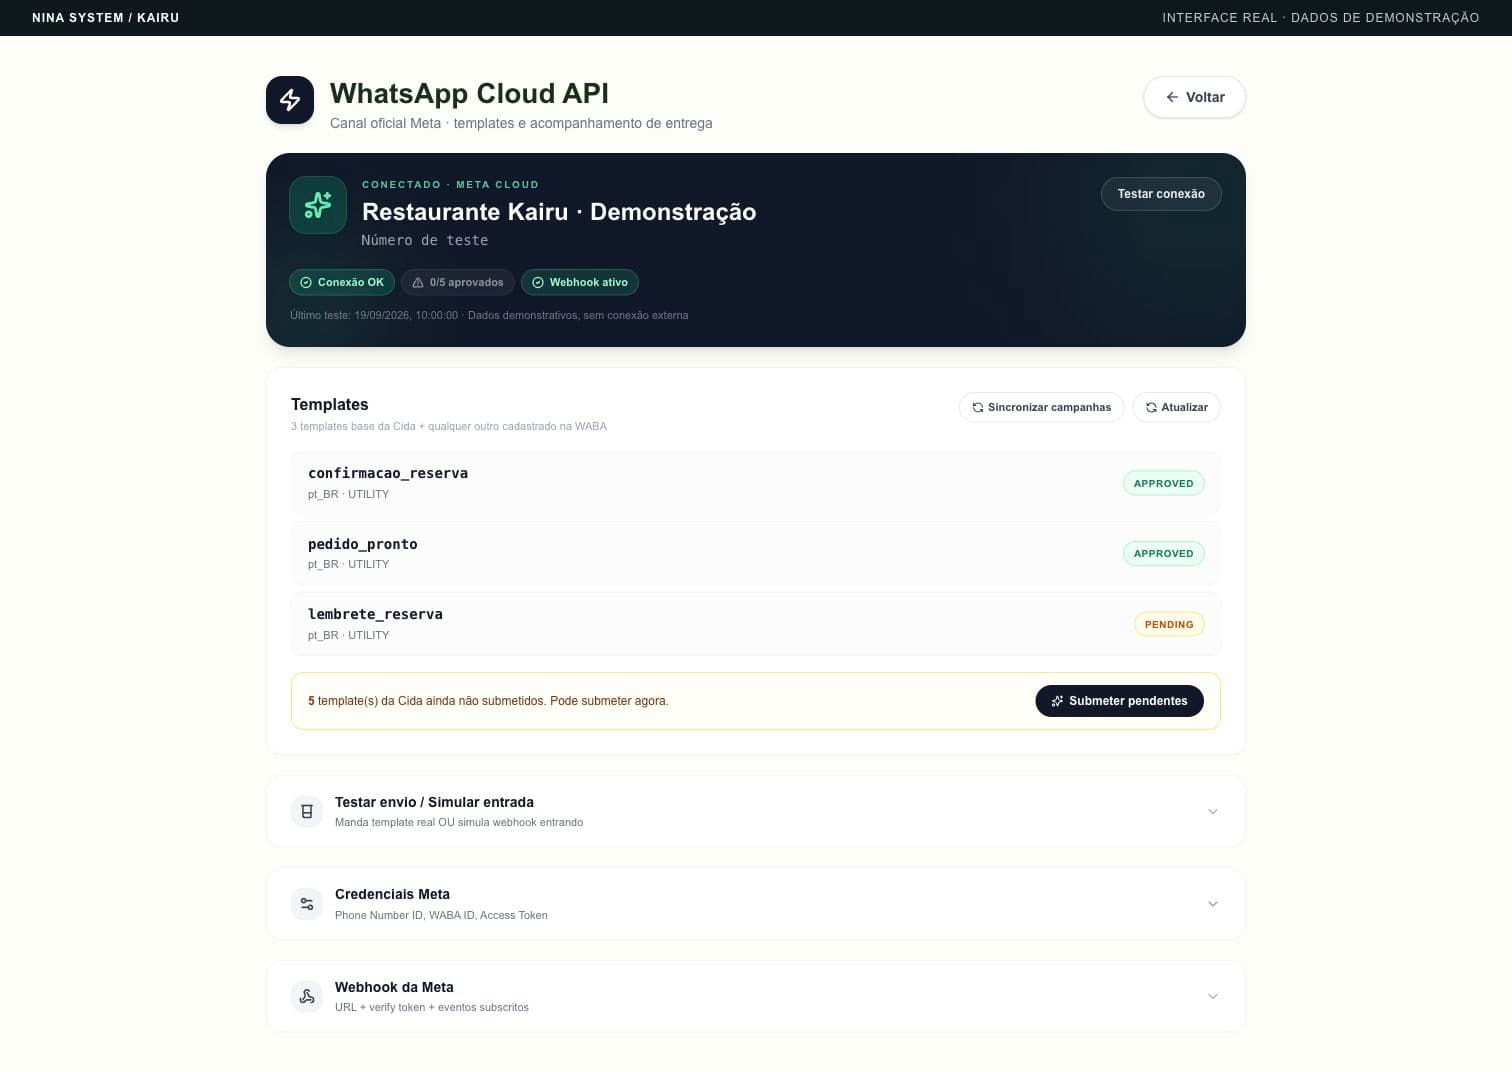Viewport: 1512px width, 1072px height.
Task: Submit pending templates with Submeter pendentes
Action: pos(1119,701)
